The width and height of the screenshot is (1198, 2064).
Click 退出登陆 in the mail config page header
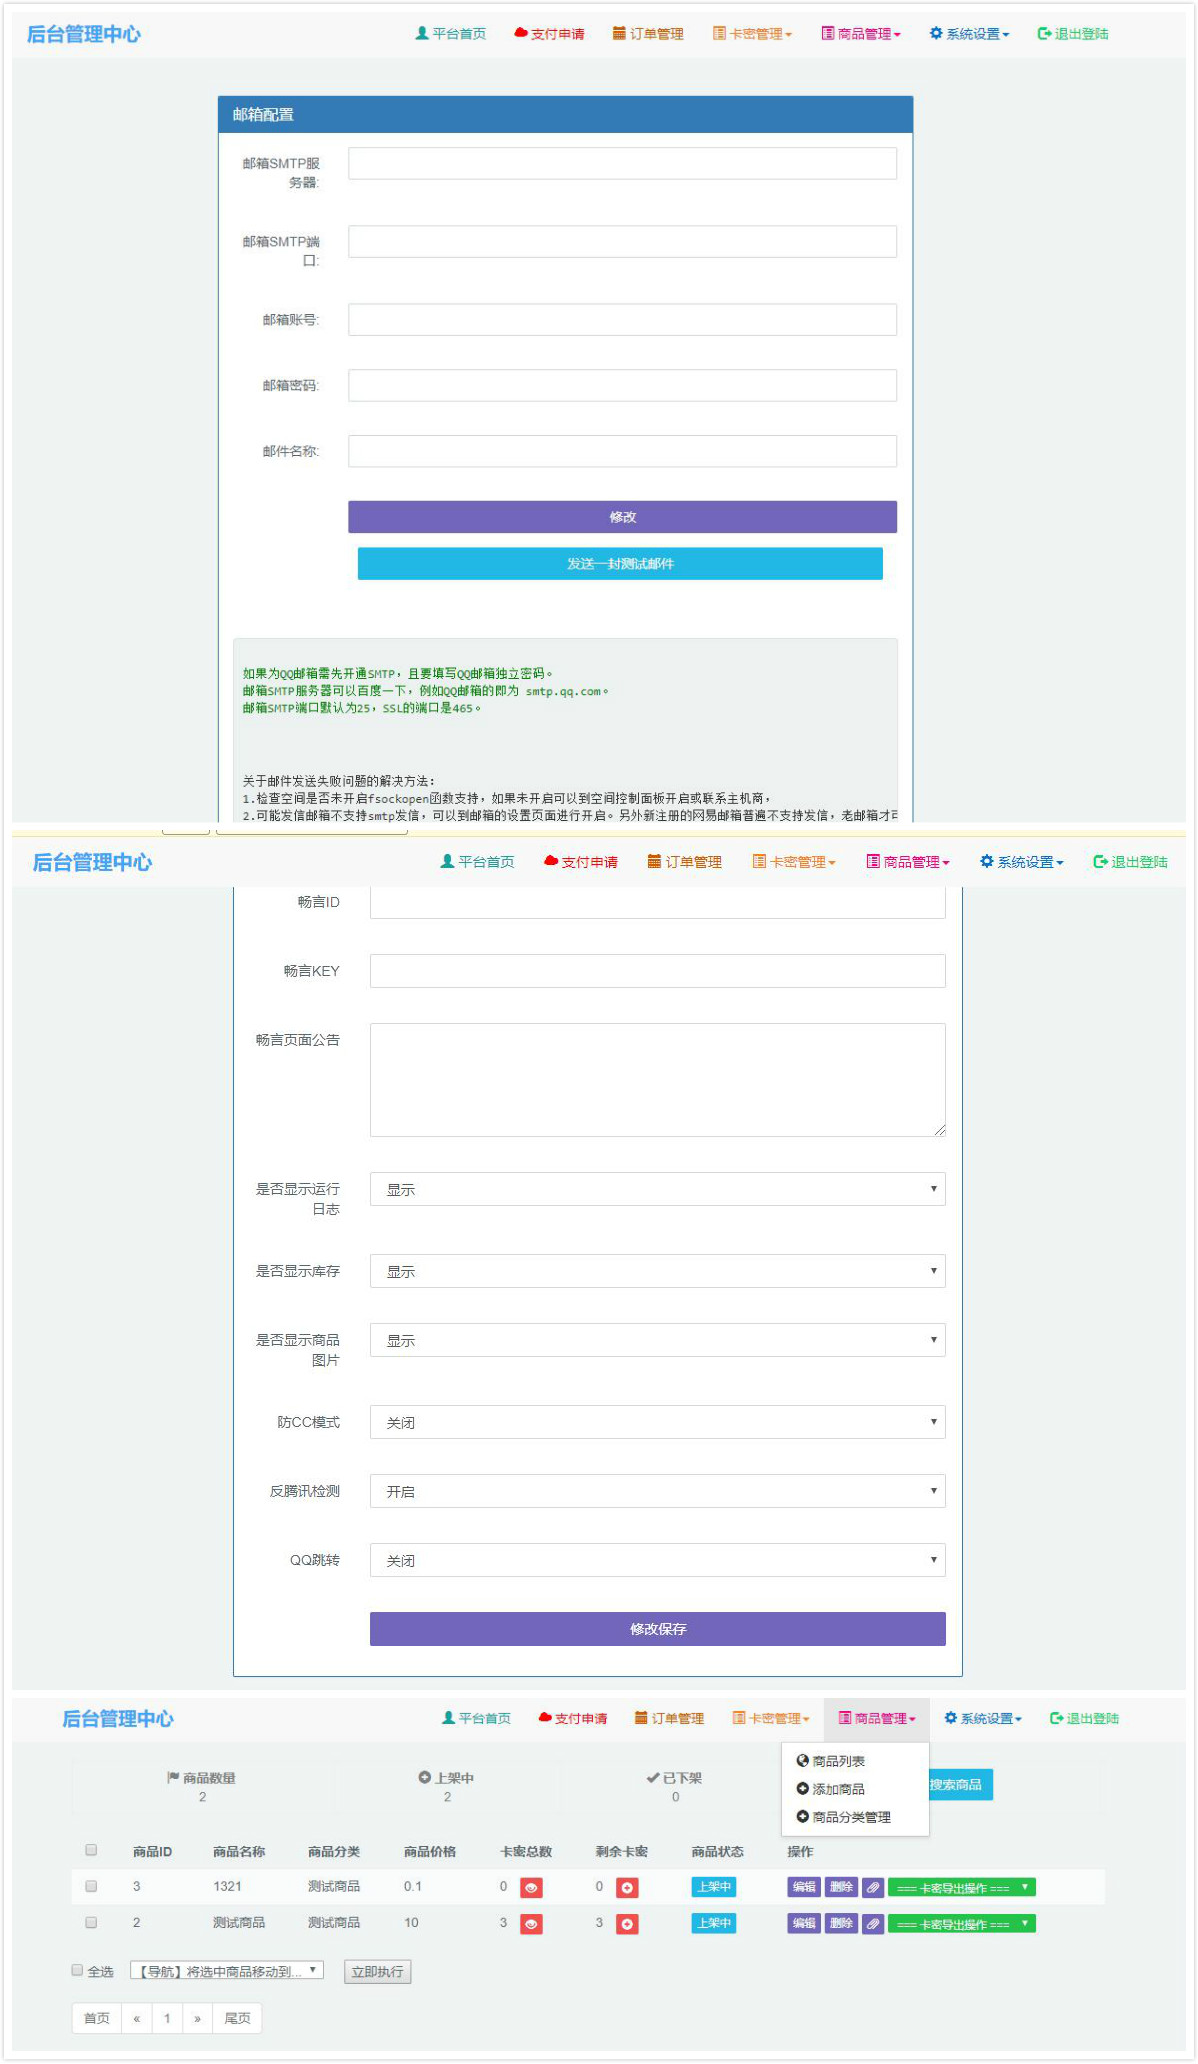[x=1073, y=34]
